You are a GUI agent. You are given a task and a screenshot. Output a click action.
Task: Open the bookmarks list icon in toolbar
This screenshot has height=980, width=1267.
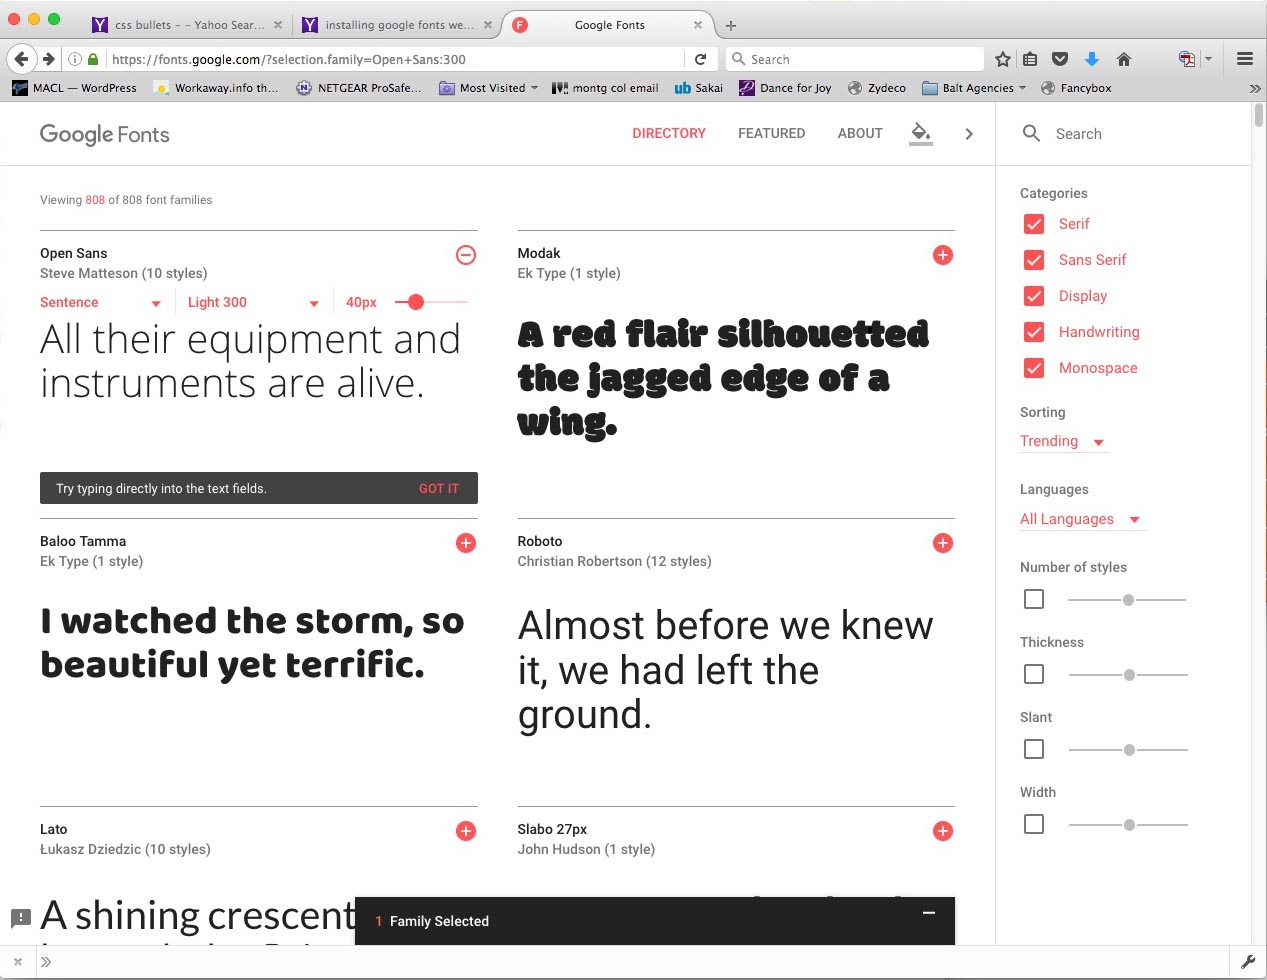point(1031,59)
